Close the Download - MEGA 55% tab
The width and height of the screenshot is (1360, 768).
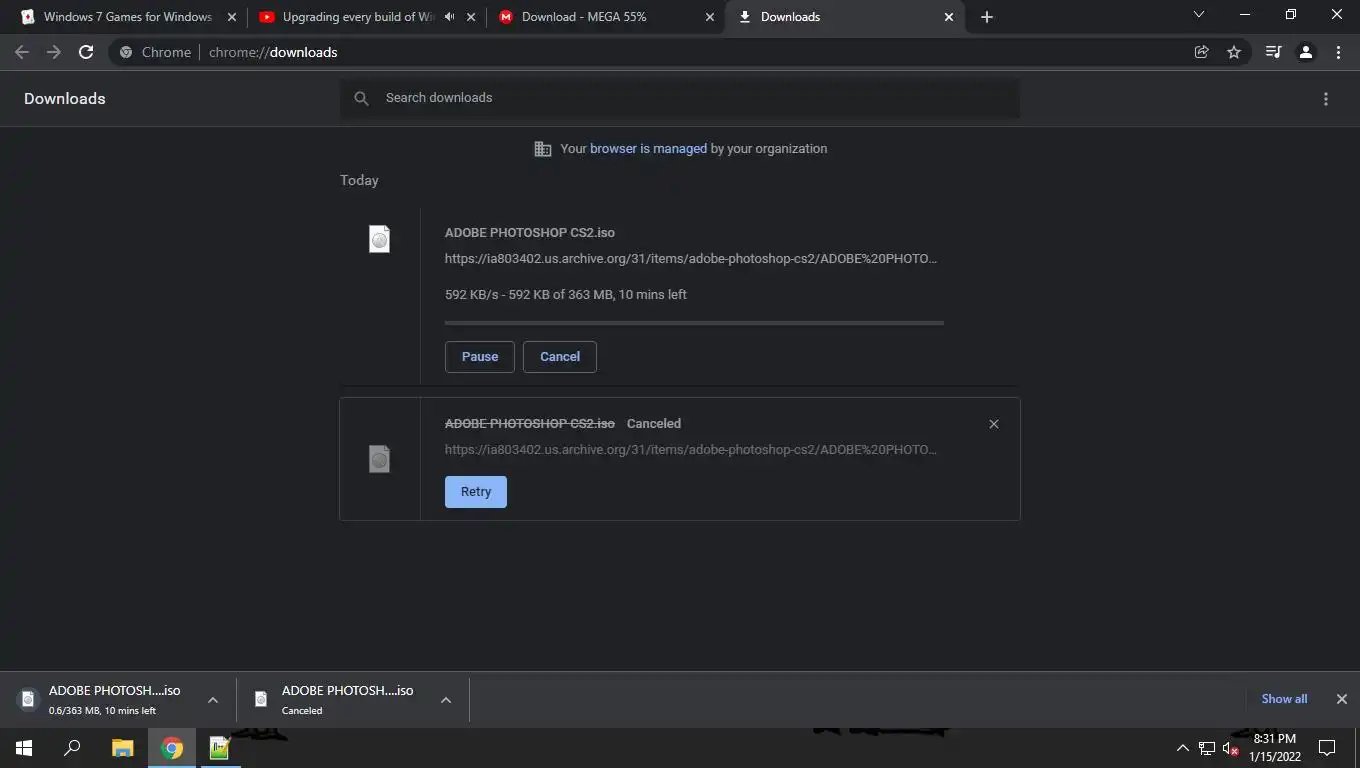click(x=710, y=17)
